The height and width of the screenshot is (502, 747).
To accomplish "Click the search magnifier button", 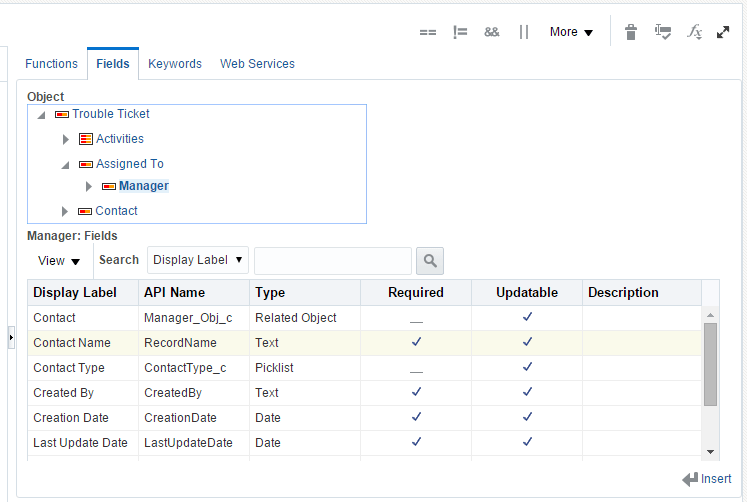I will [x=430, y=261].
